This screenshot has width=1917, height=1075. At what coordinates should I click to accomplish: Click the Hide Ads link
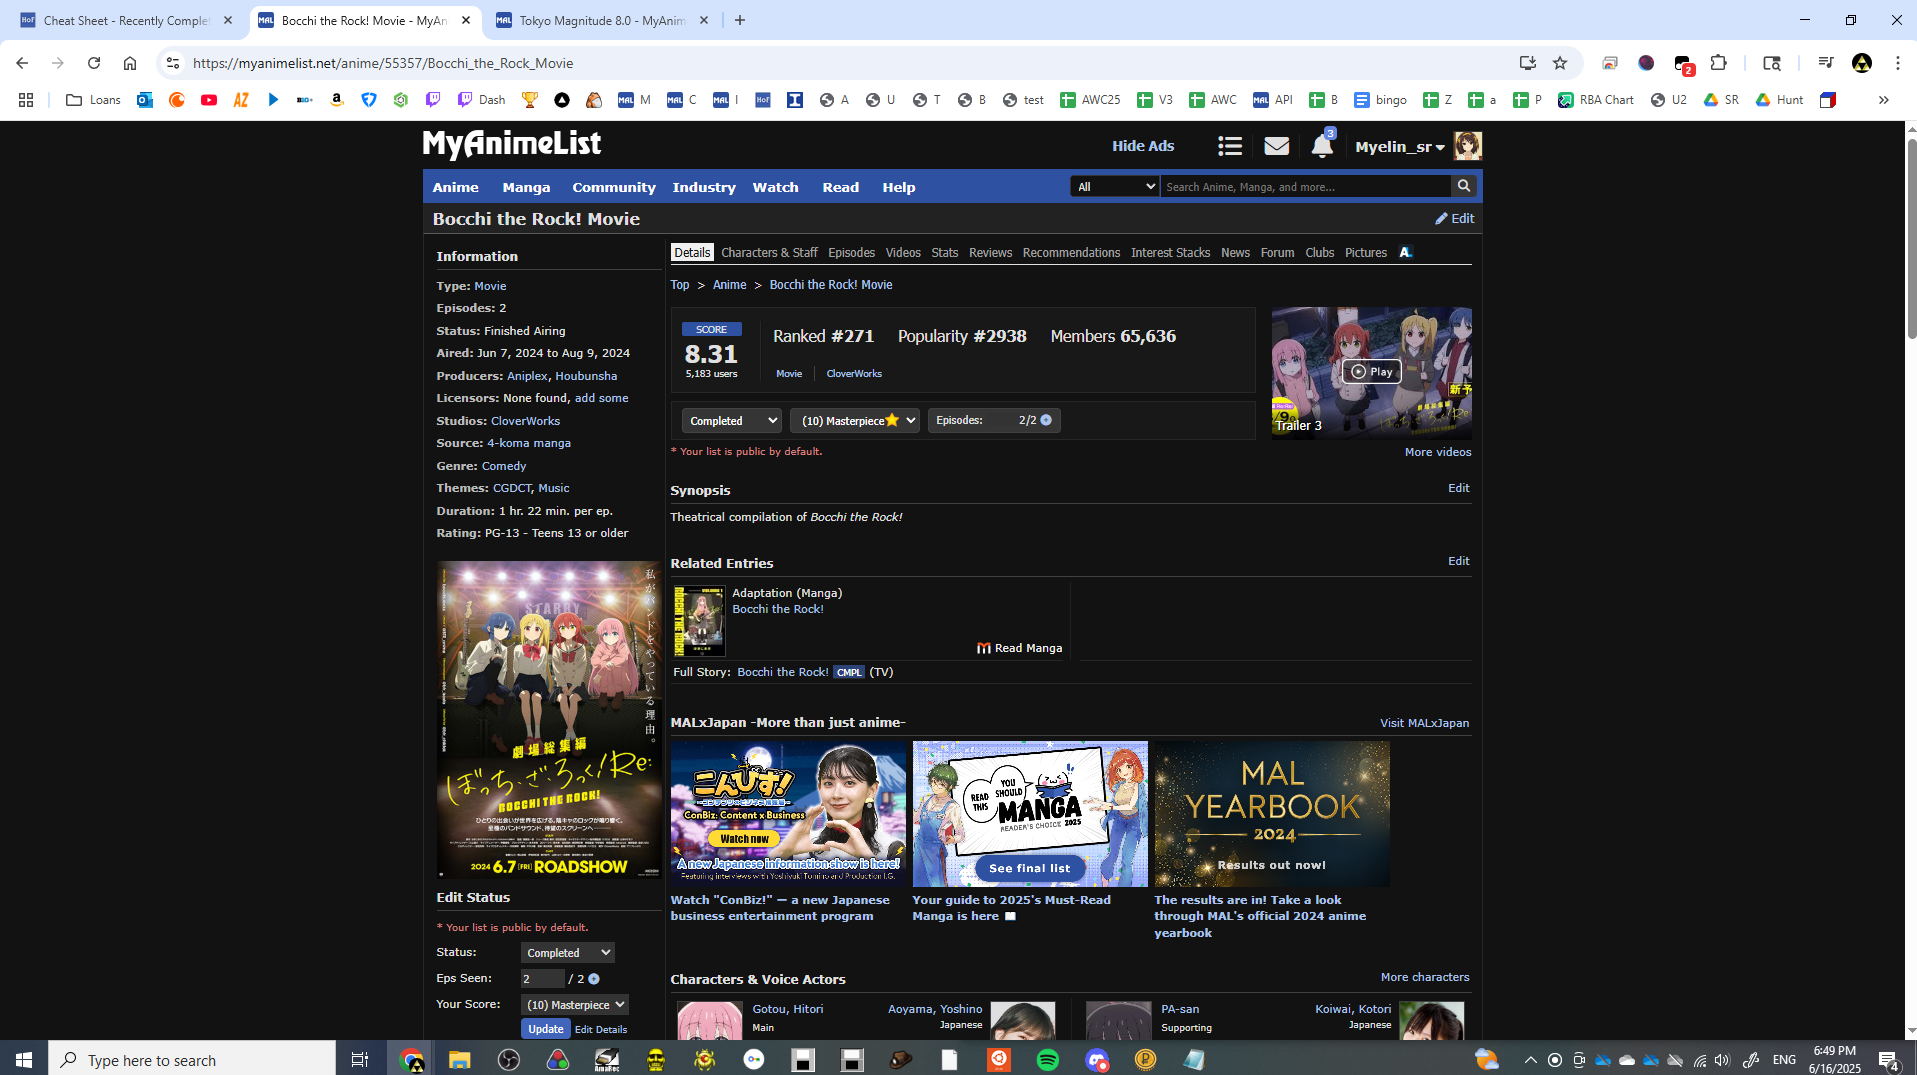click(1143, 146)
